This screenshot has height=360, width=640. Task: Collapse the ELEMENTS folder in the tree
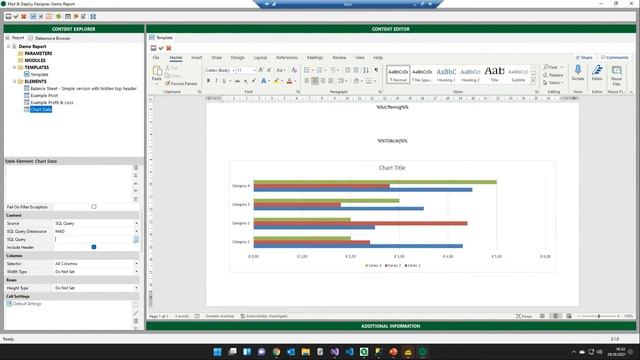pos(15,81)
